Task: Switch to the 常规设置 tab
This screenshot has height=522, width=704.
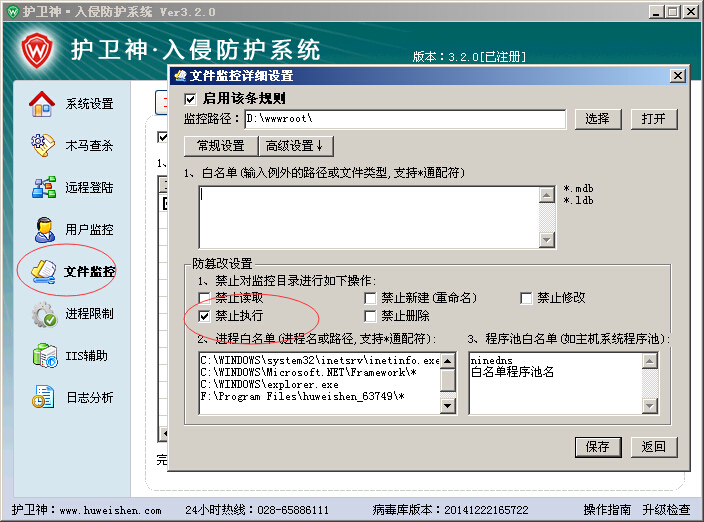Action: 221,146
